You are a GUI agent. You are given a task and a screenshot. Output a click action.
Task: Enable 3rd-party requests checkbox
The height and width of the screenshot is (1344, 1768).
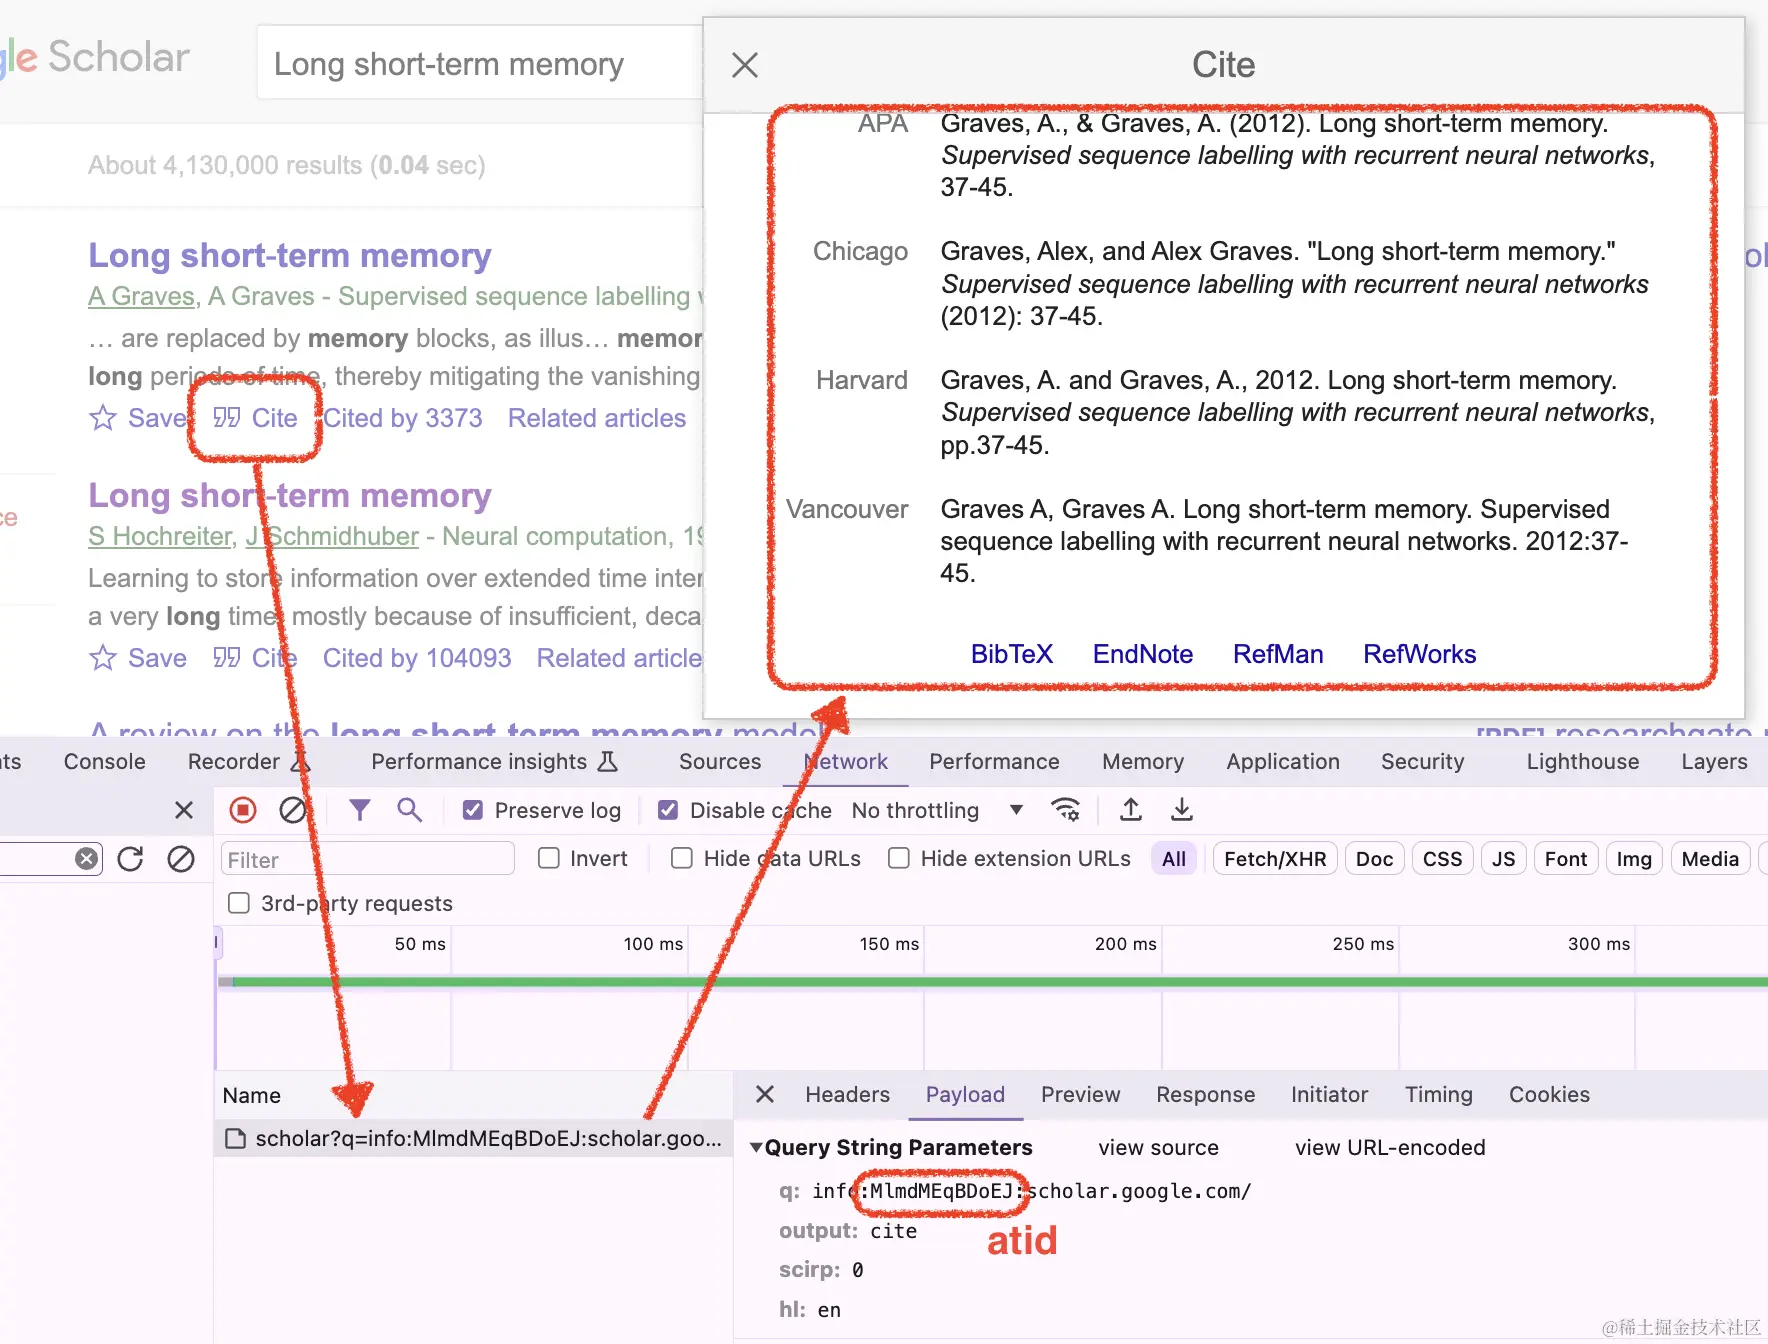click(239, 903)
